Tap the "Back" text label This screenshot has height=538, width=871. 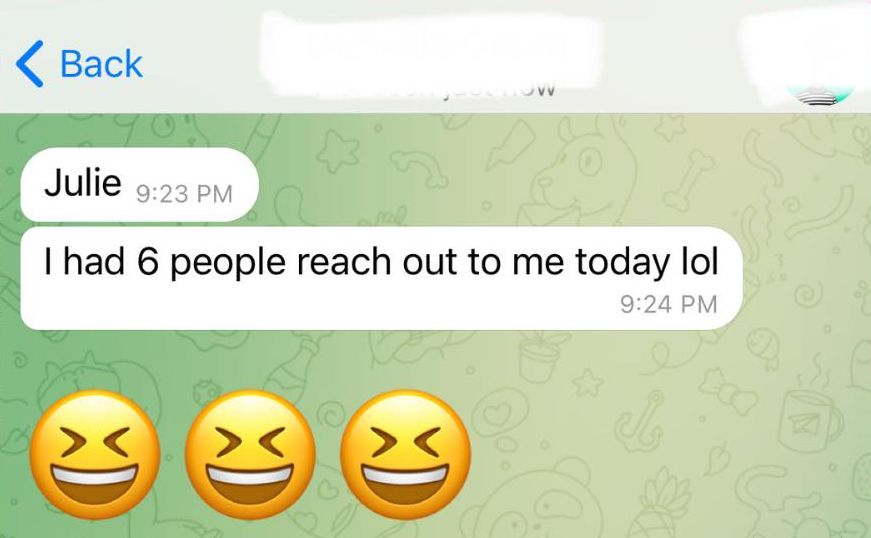pos(101,64)
